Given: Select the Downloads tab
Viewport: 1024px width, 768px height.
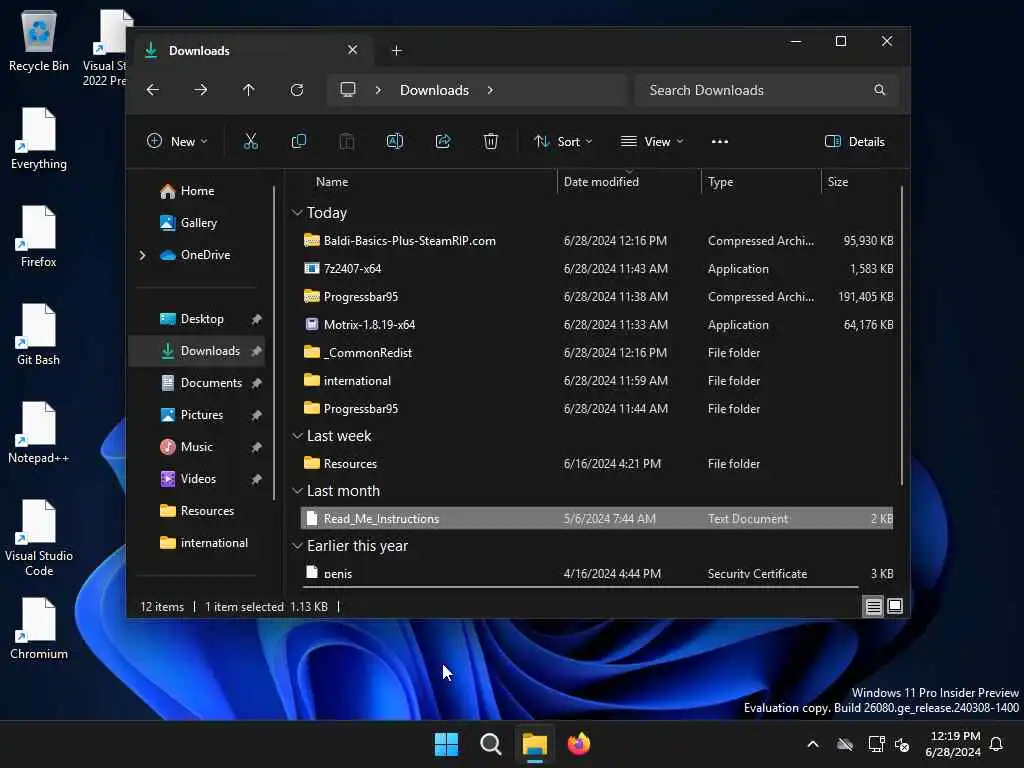Looking at the screenshot, I should 255,50.
